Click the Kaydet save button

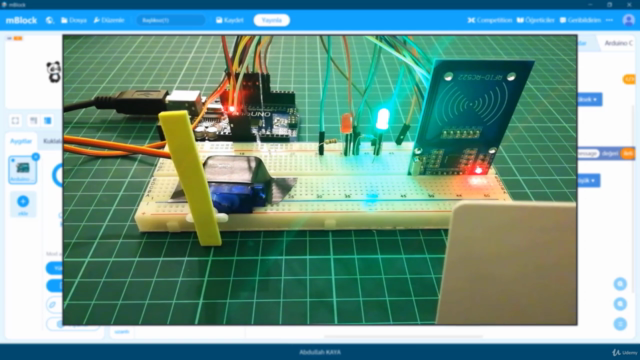click(230, 20)
